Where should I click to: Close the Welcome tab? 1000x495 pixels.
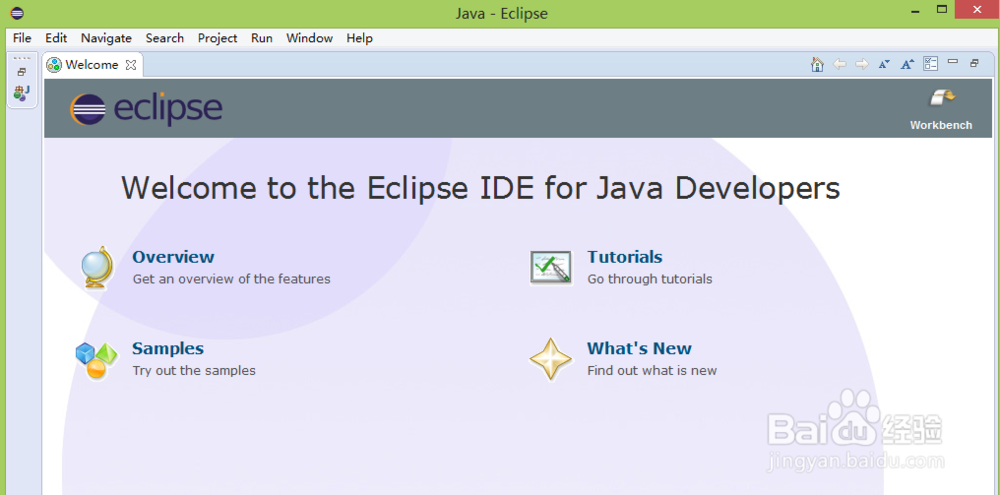[x=131, y=65]
